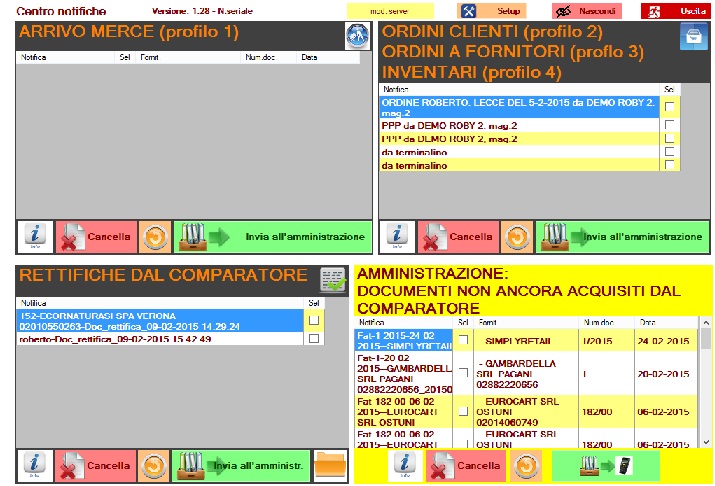The height and width of the screenshot is (486, 715).
Task: Open Info in Ordini Clienti panel
Action: click(x=397, y=237)
